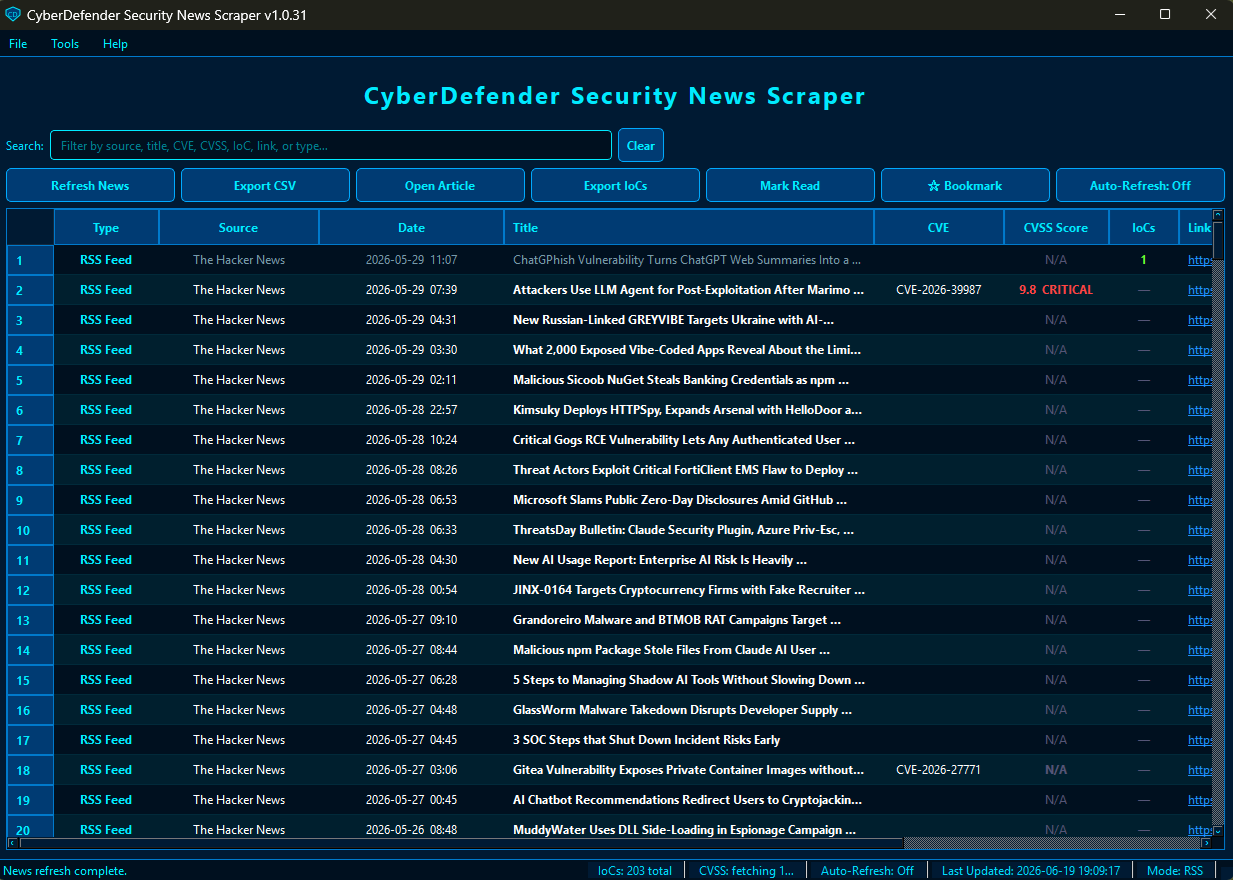The height and width of the screenshot is (880, 1233).
Task: Bookmark the selected article
Action: click(x=965, y=185)
